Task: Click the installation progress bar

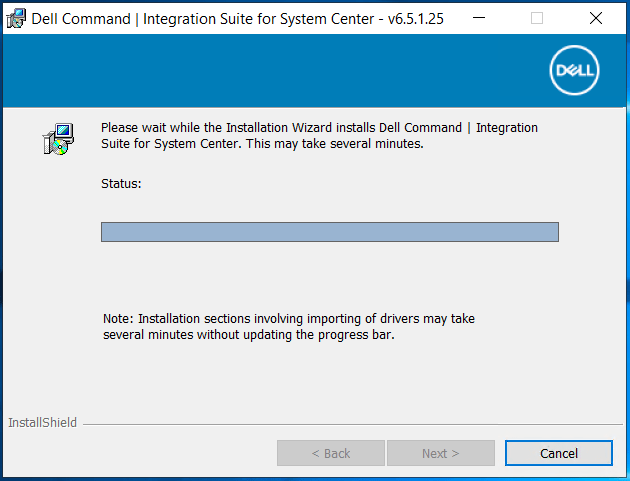Action: [329, 232]
